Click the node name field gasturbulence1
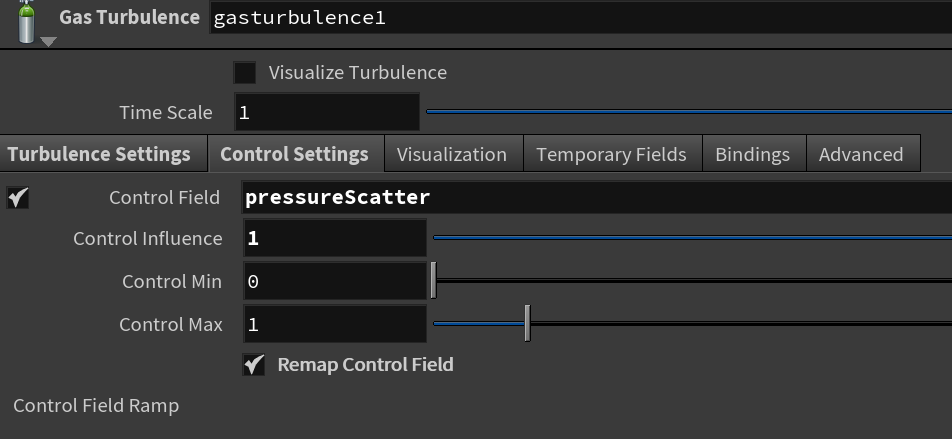The width and height of the screenshot is (952, 439). click(x=580, y=18)
